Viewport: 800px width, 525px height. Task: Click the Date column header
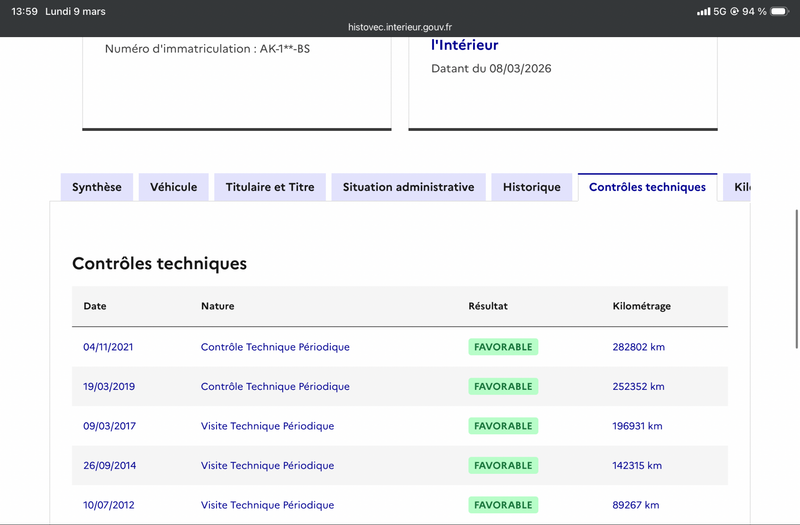(x=95, y=306)
